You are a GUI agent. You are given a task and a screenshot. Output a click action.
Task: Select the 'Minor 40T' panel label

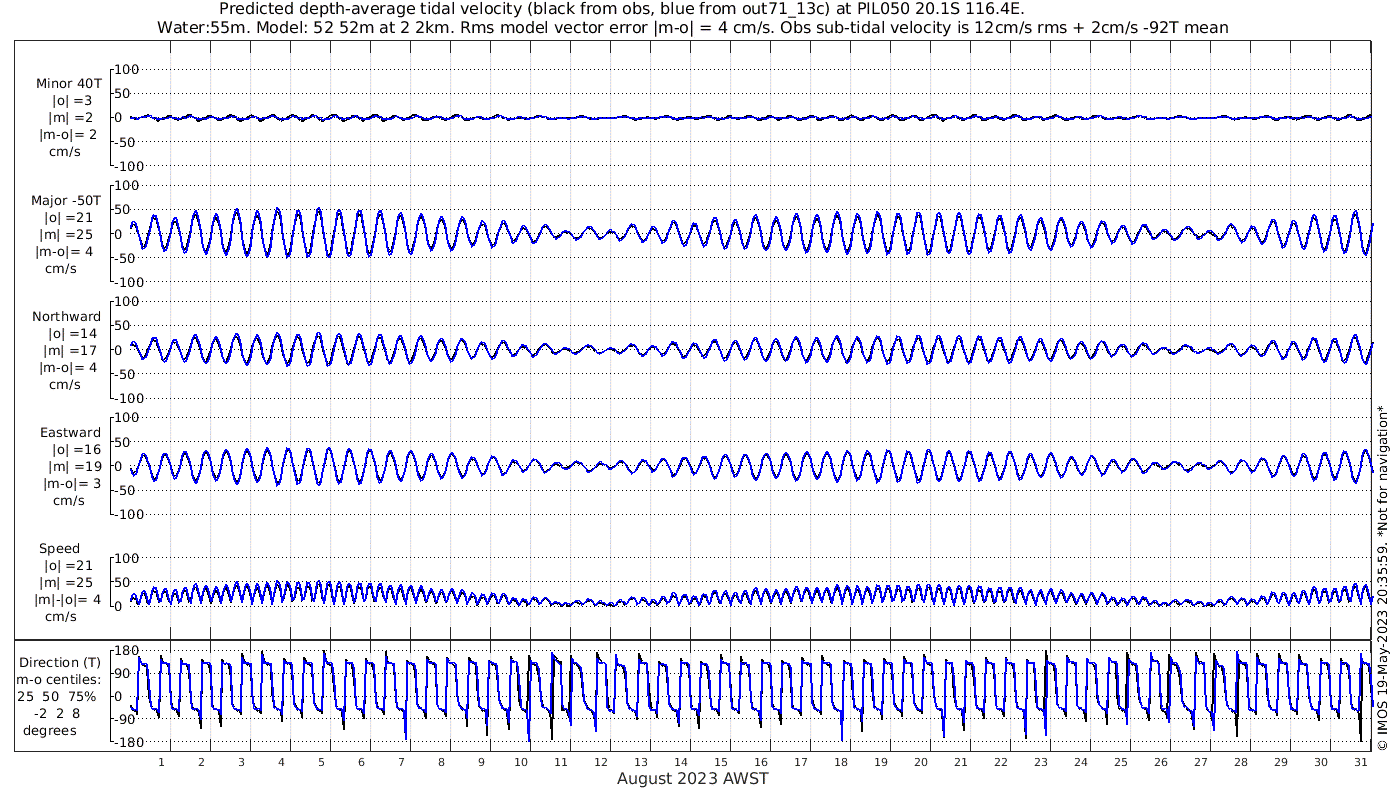[x=68, y=84]
